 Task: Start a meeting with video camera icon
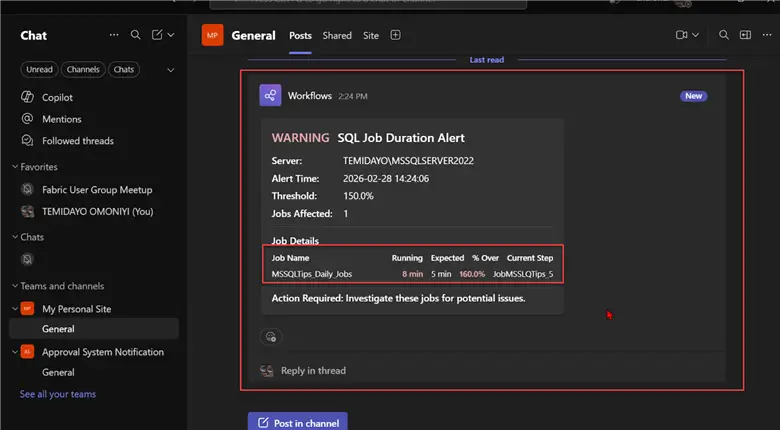pyautogui.click(x=682, y=35)
